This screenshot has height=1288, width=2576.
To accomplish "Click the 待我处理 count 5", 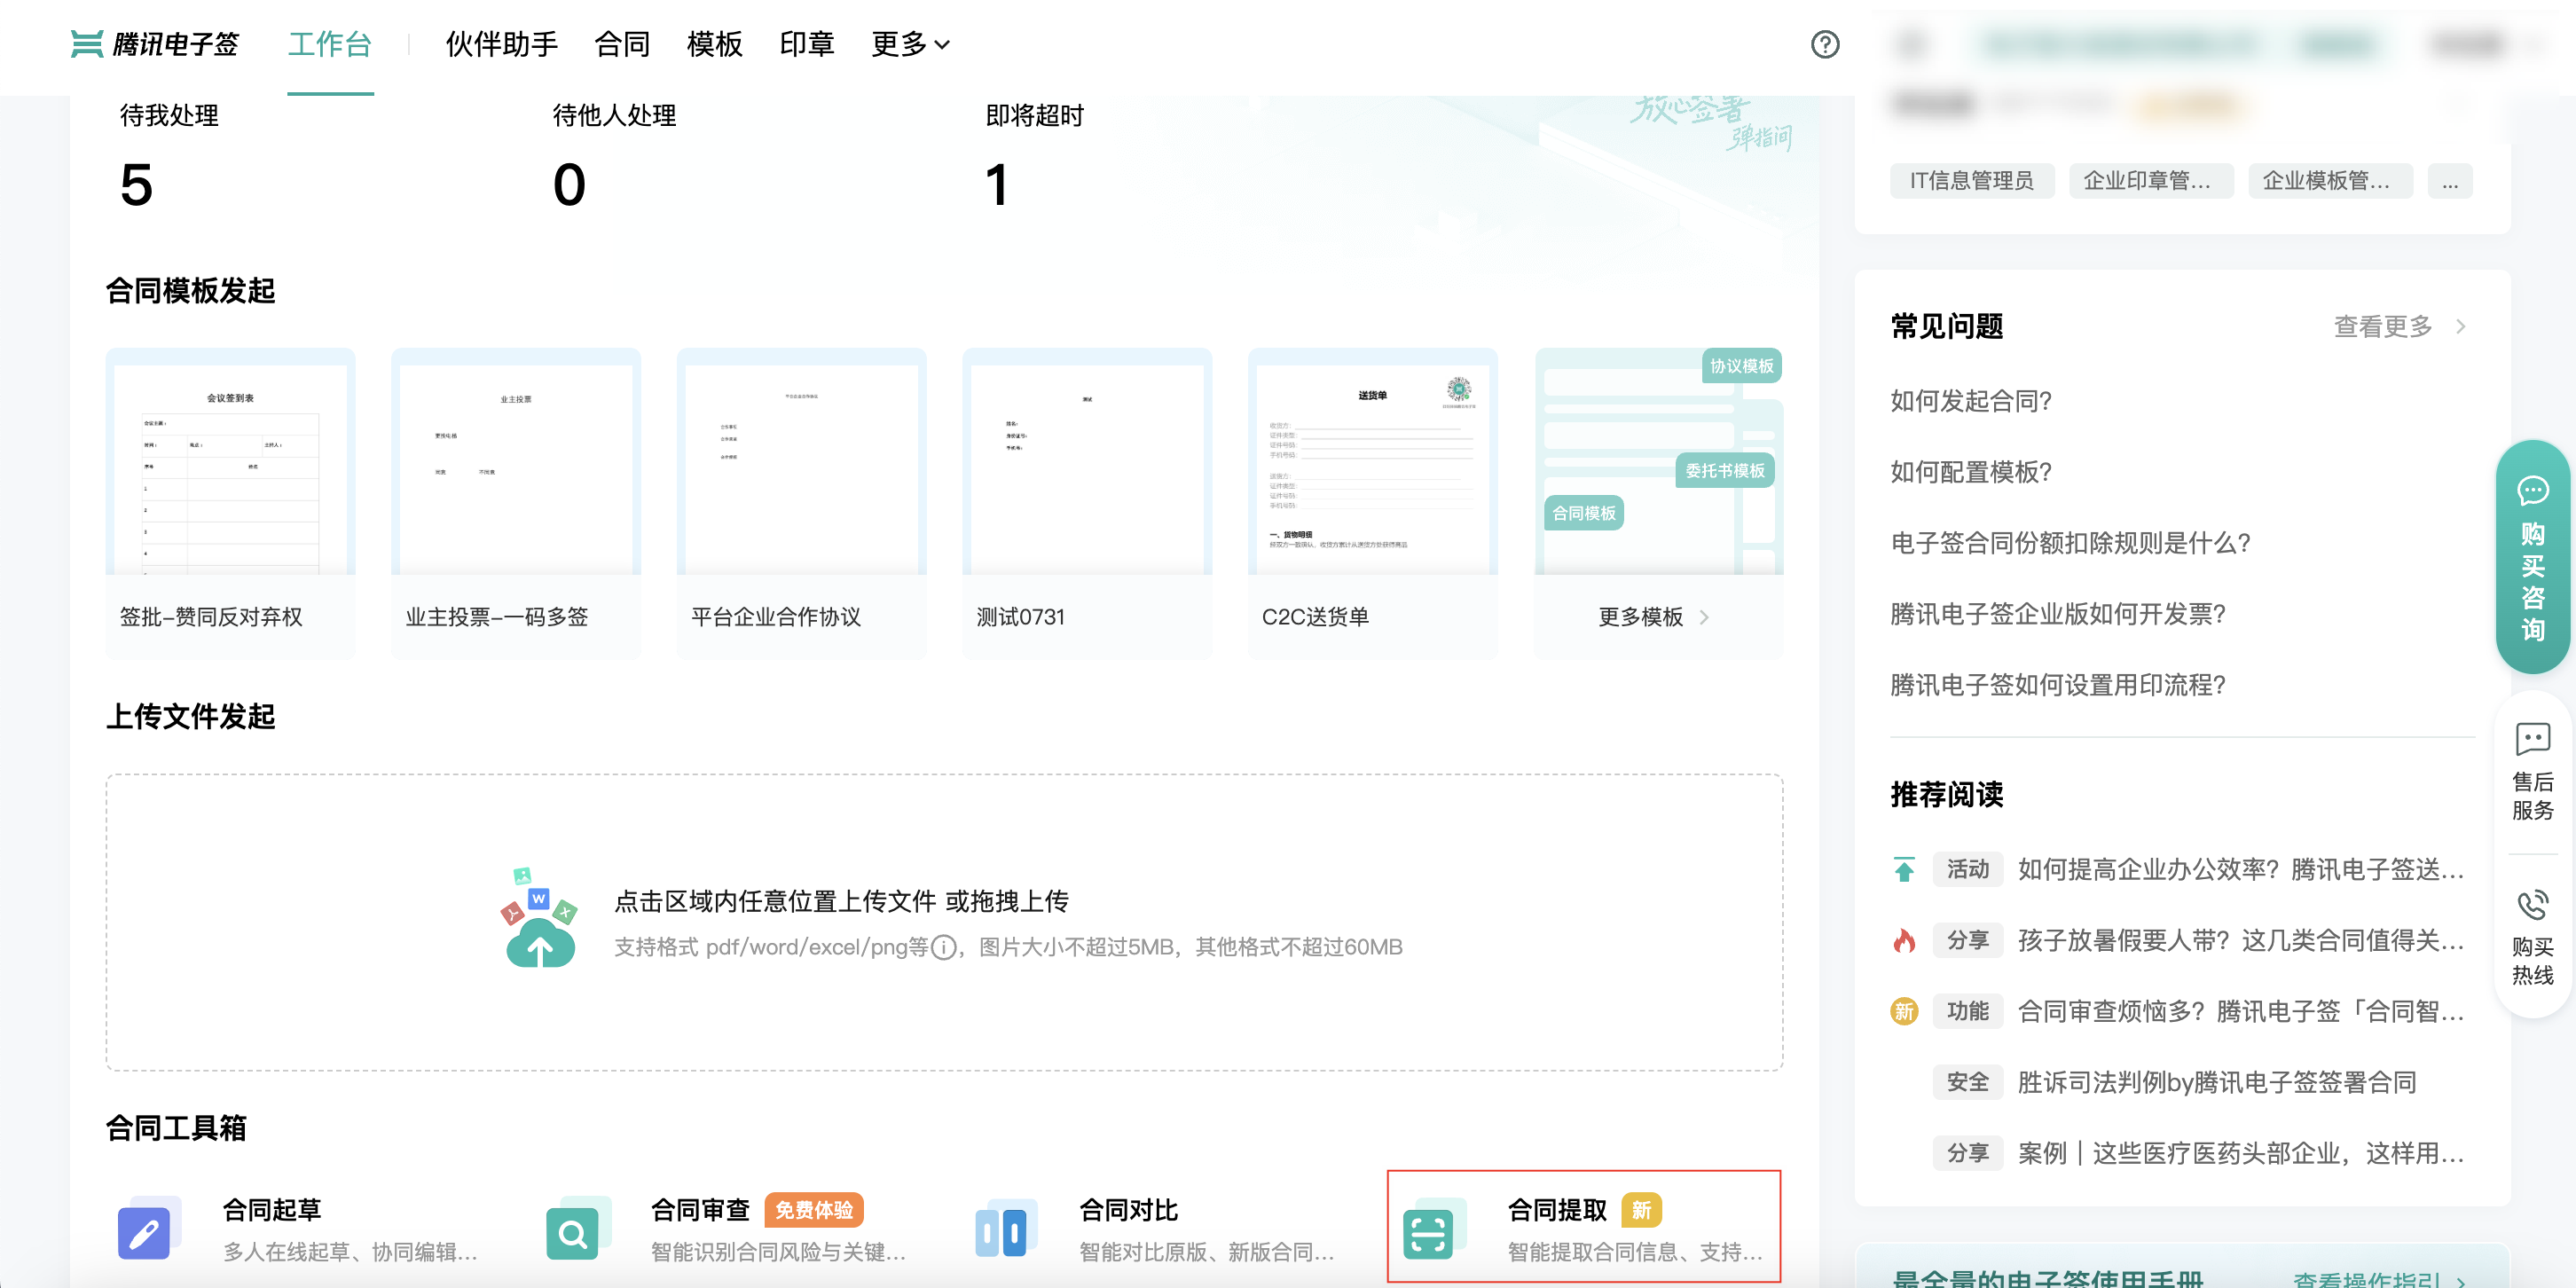I will (137, 185).
